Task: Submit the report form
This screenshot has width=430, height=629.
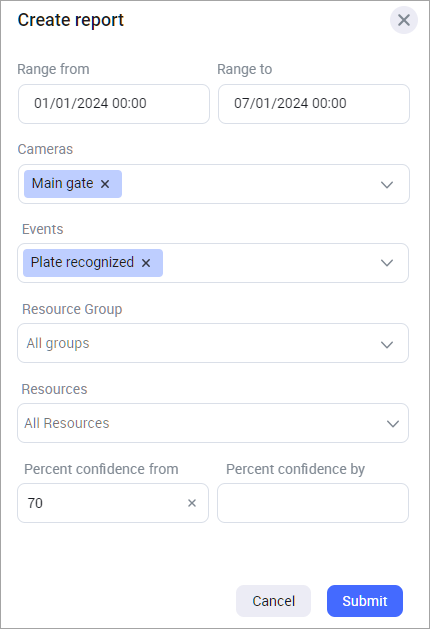Action: (365, 601)
